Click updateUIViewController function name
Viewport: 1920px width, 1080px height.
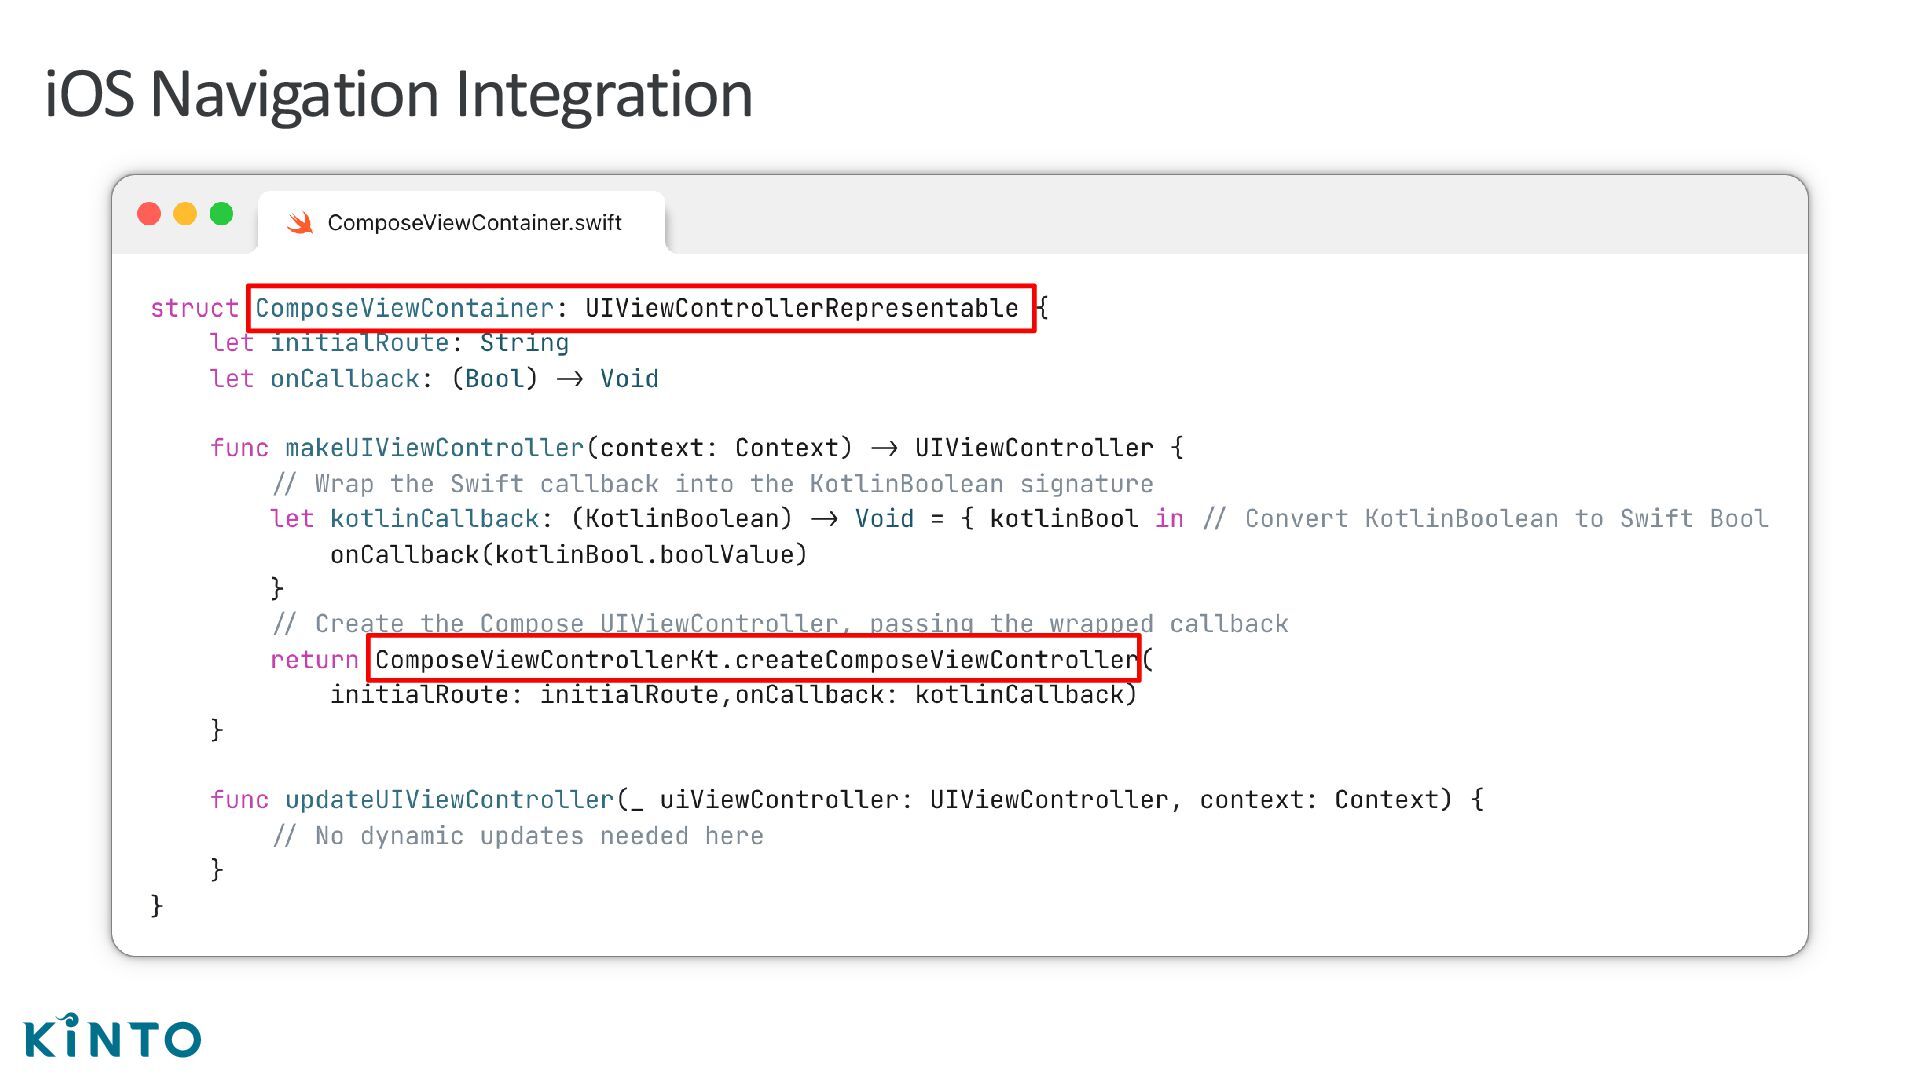[x=449, y=800]
